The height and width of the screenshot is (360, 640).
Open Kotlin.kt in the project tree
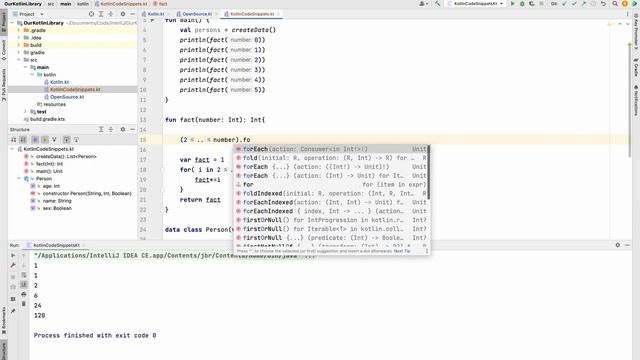pyautogui.click(x=60, y=82)
